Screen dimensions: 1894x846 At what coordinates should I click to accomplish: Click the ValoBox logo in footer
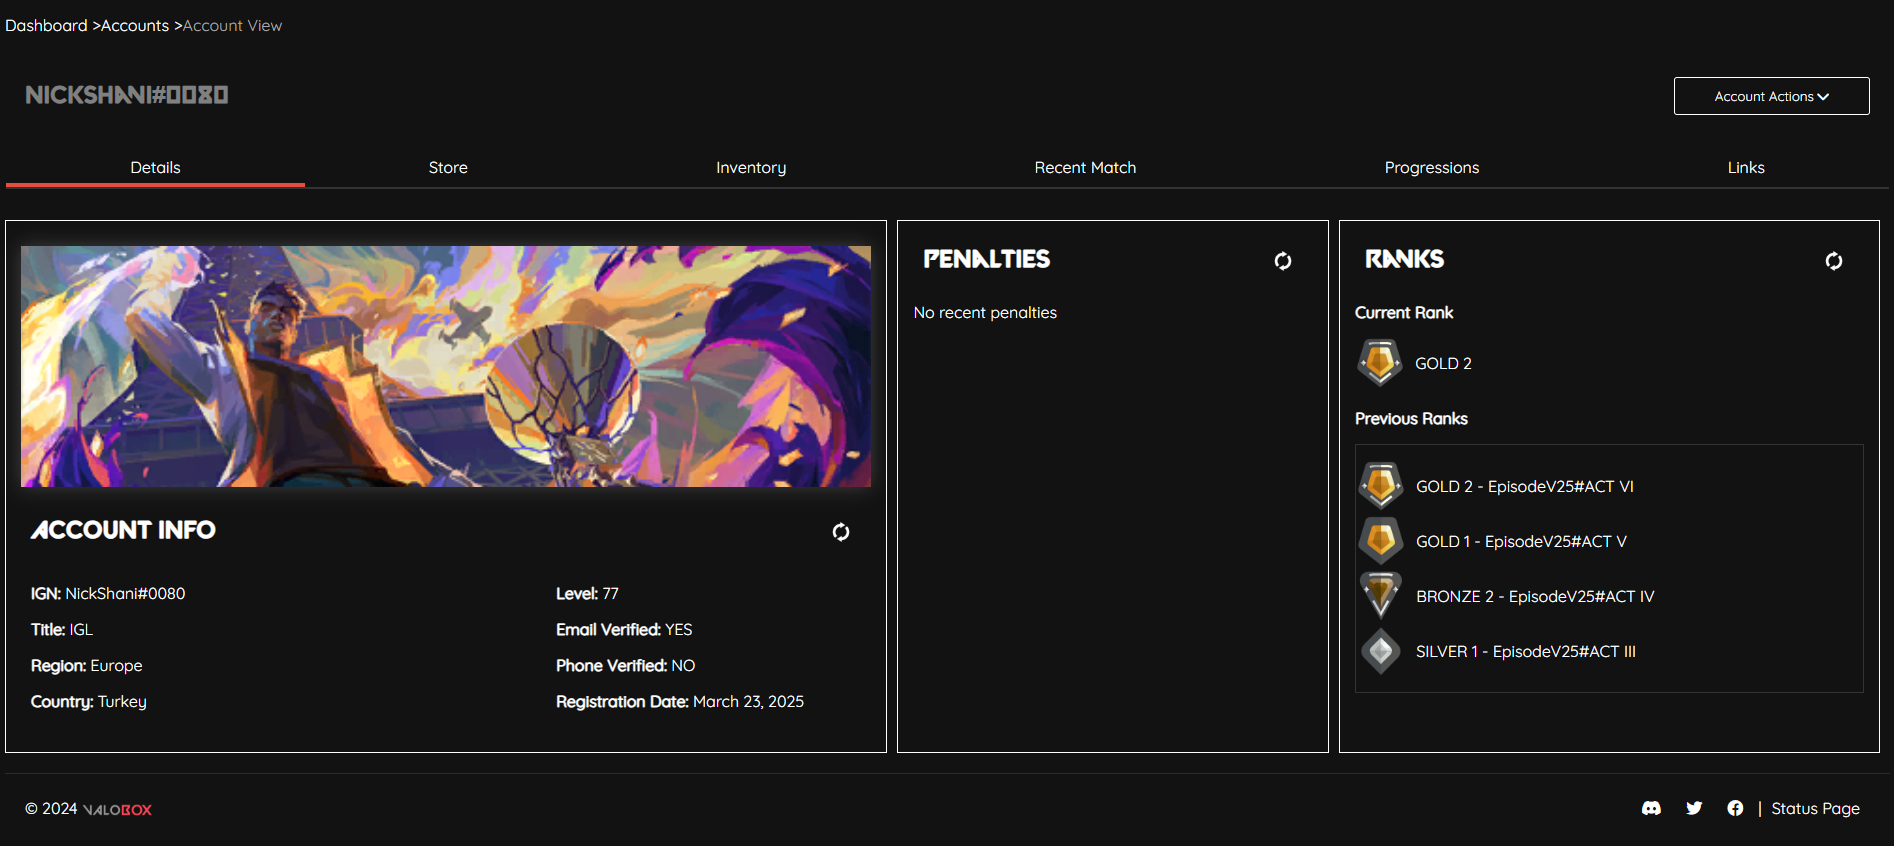pos(117,809)
